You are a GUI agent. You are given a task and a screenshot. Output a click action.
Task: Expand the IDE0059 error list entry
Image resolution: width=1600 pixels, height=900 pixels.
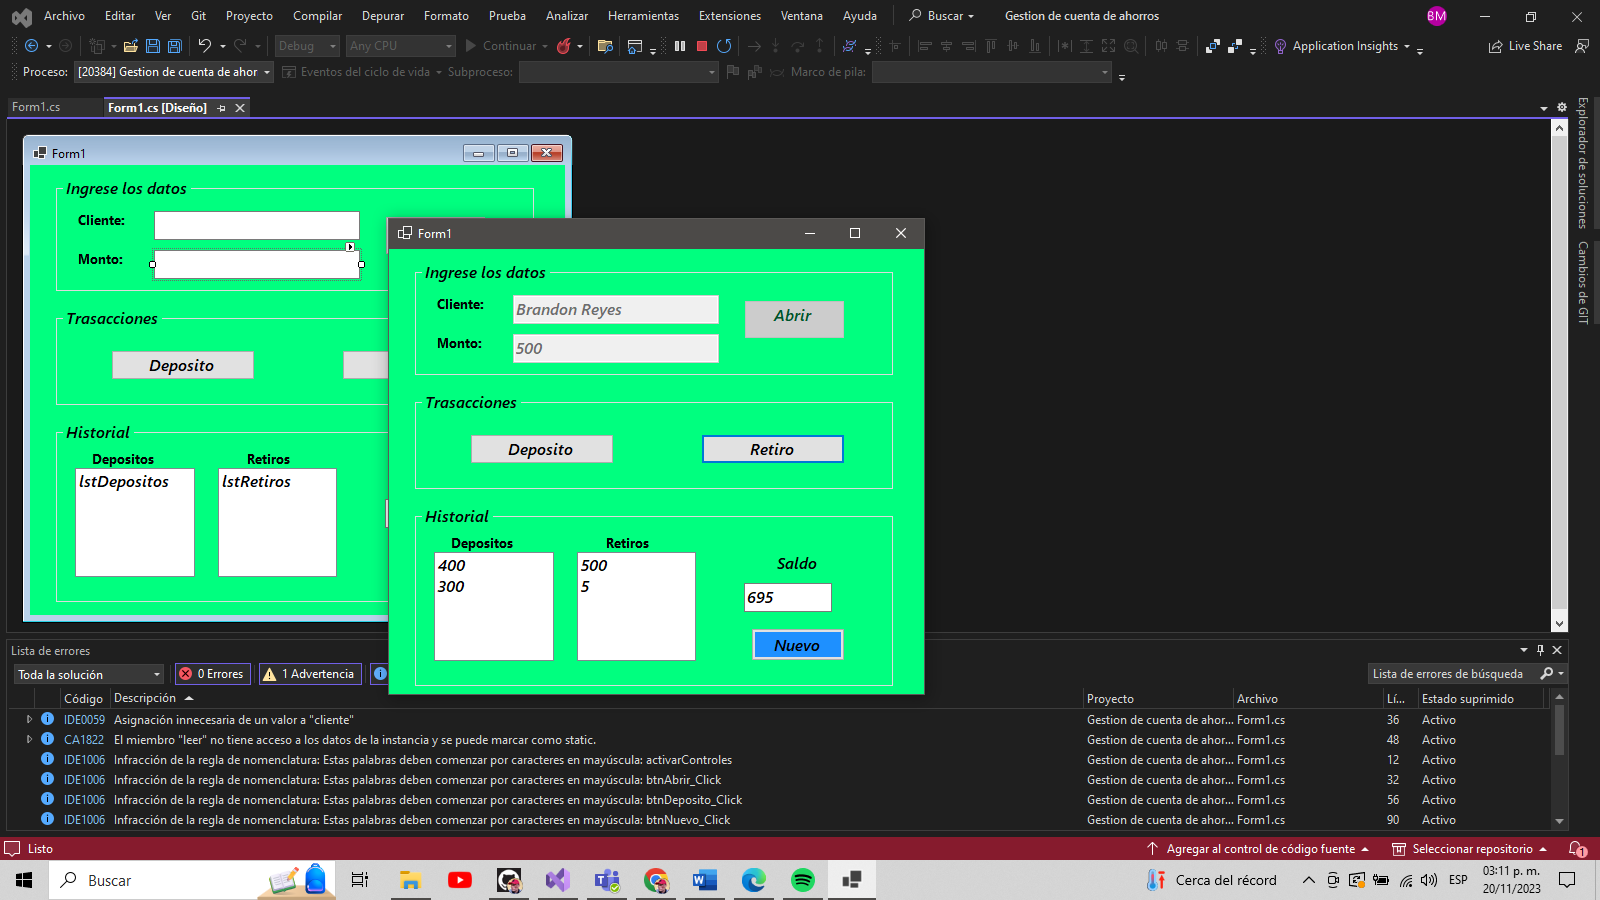[28, 719]
